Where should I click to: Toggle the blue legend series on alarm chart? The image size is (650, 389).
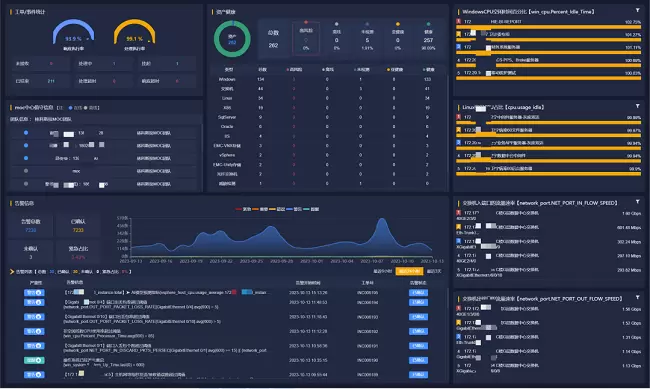(294, 209)
